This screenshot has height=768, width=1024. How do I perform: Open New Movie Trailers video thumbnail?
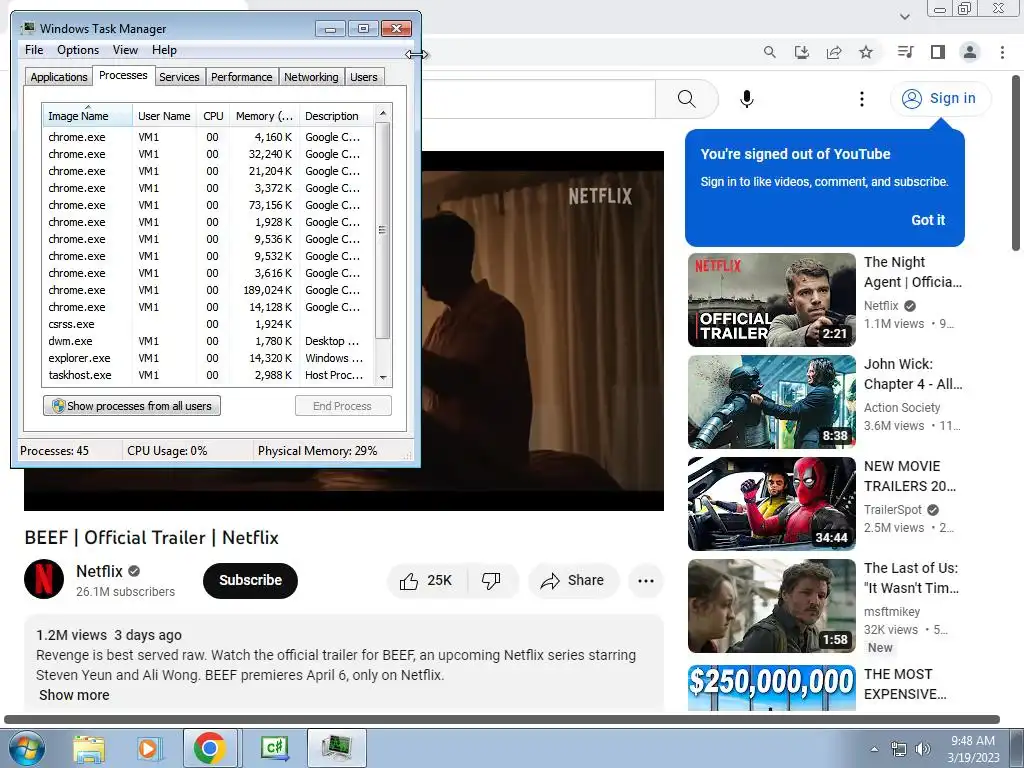772,504
